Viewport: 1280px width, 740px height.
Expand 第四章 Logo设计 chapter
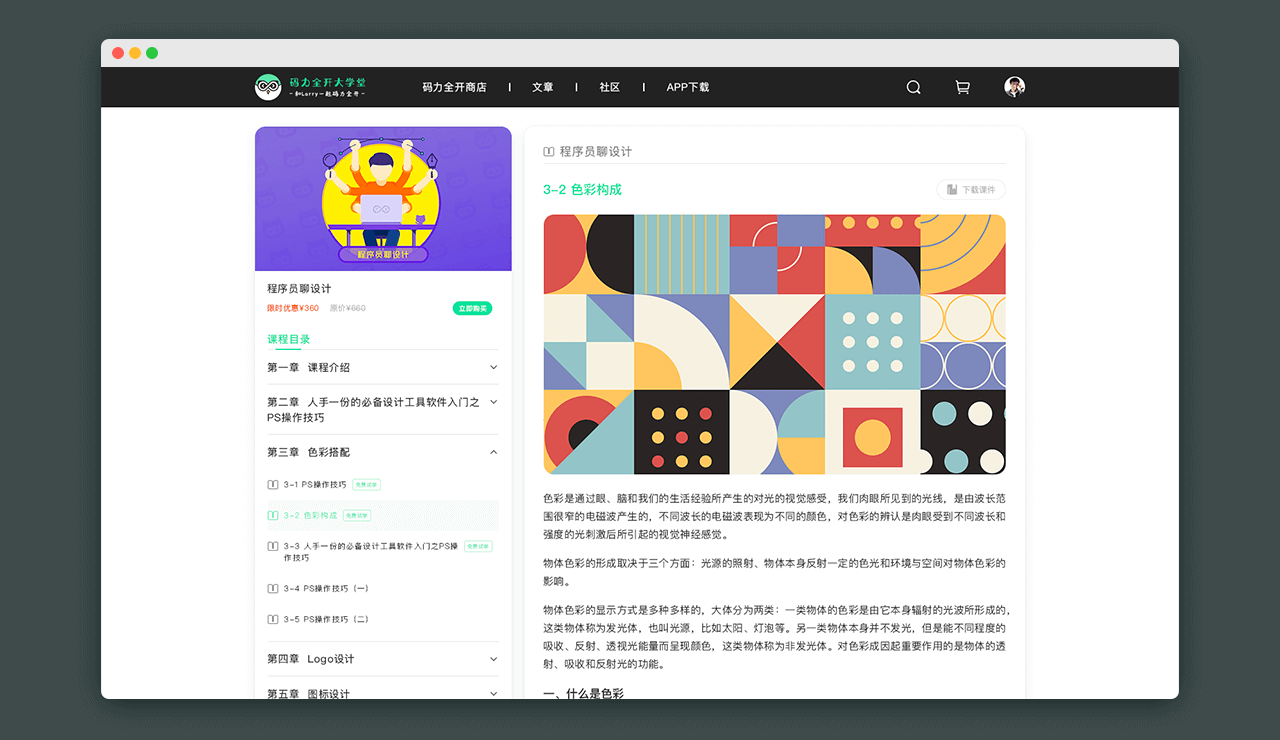[493, 659]
